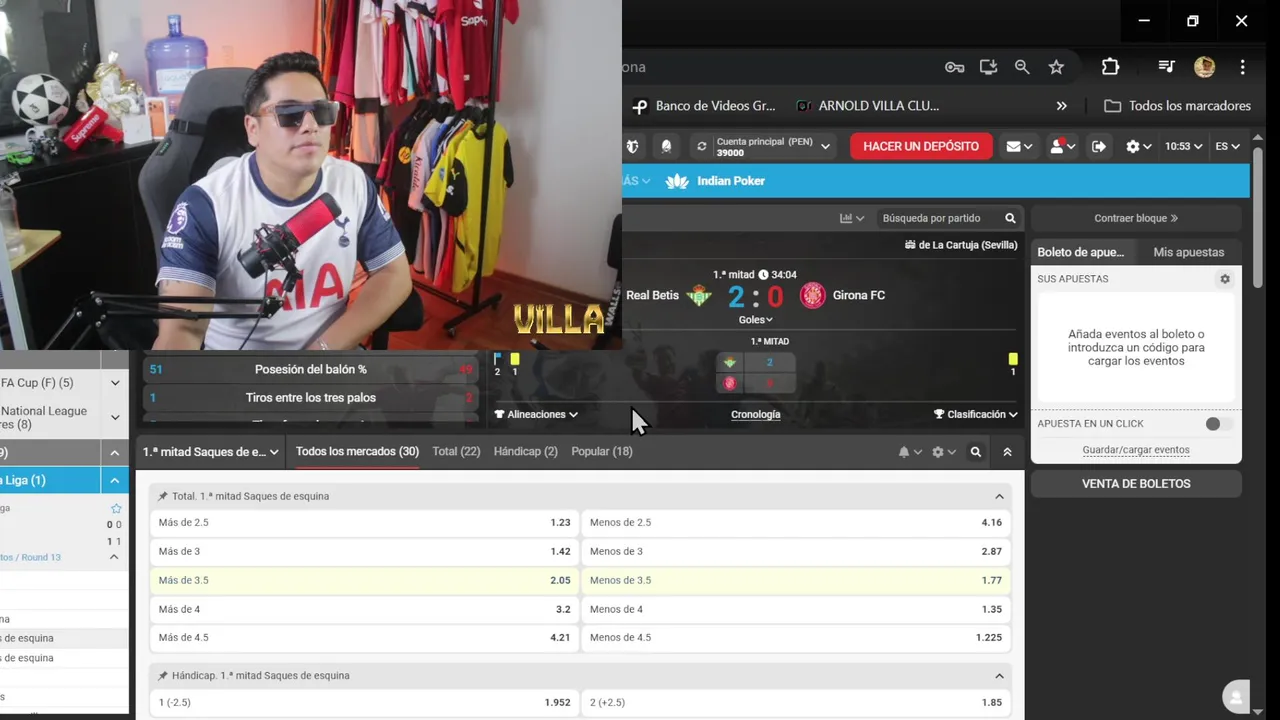This screenshot has height=720, width=1280.
Task: Open the 10:53 time zone dropdown
Action: tap(1184, 146)
